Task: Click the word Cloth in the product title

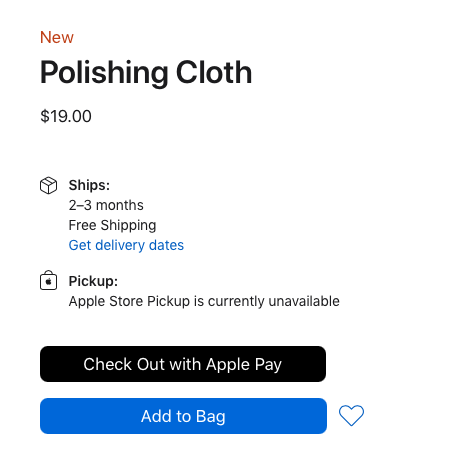Action: pos(214,72)
